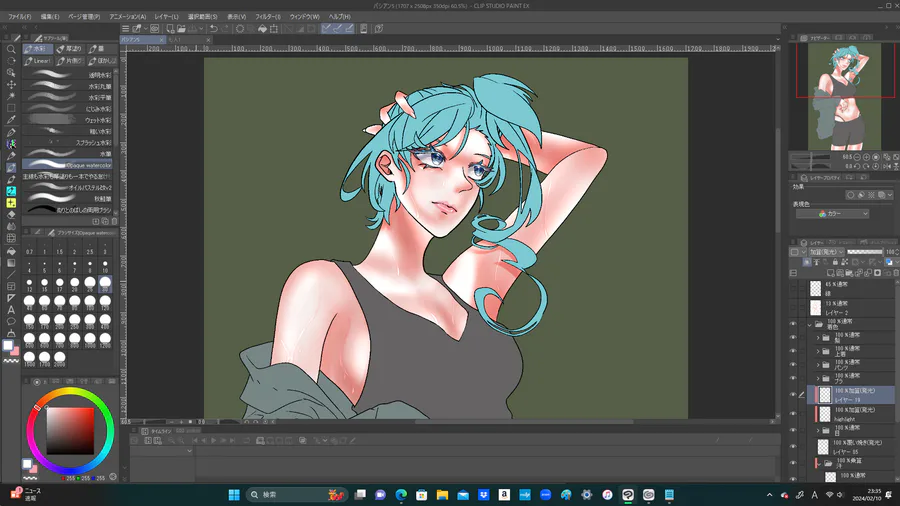The width and height of the screenshot is (900, 506).
Task: Select the cyan decoration tool icon
Action: coord(11,191)
